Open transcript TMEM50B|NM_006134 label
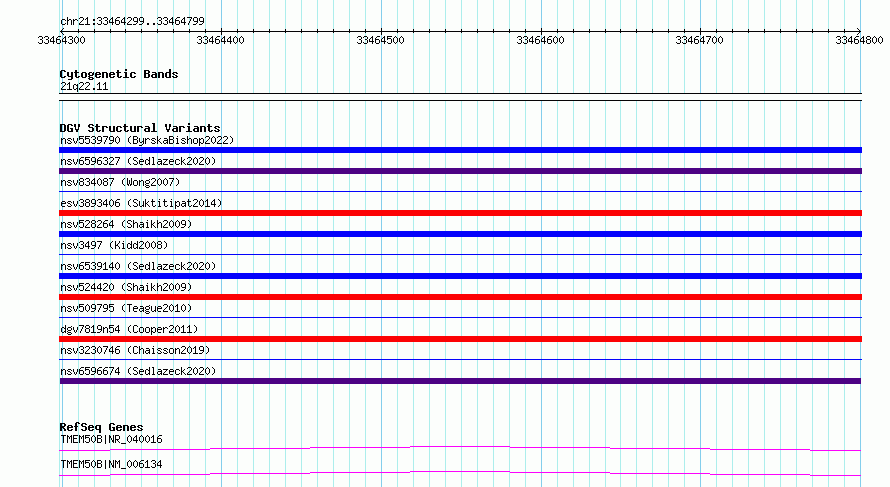 (x=111, y=464)
